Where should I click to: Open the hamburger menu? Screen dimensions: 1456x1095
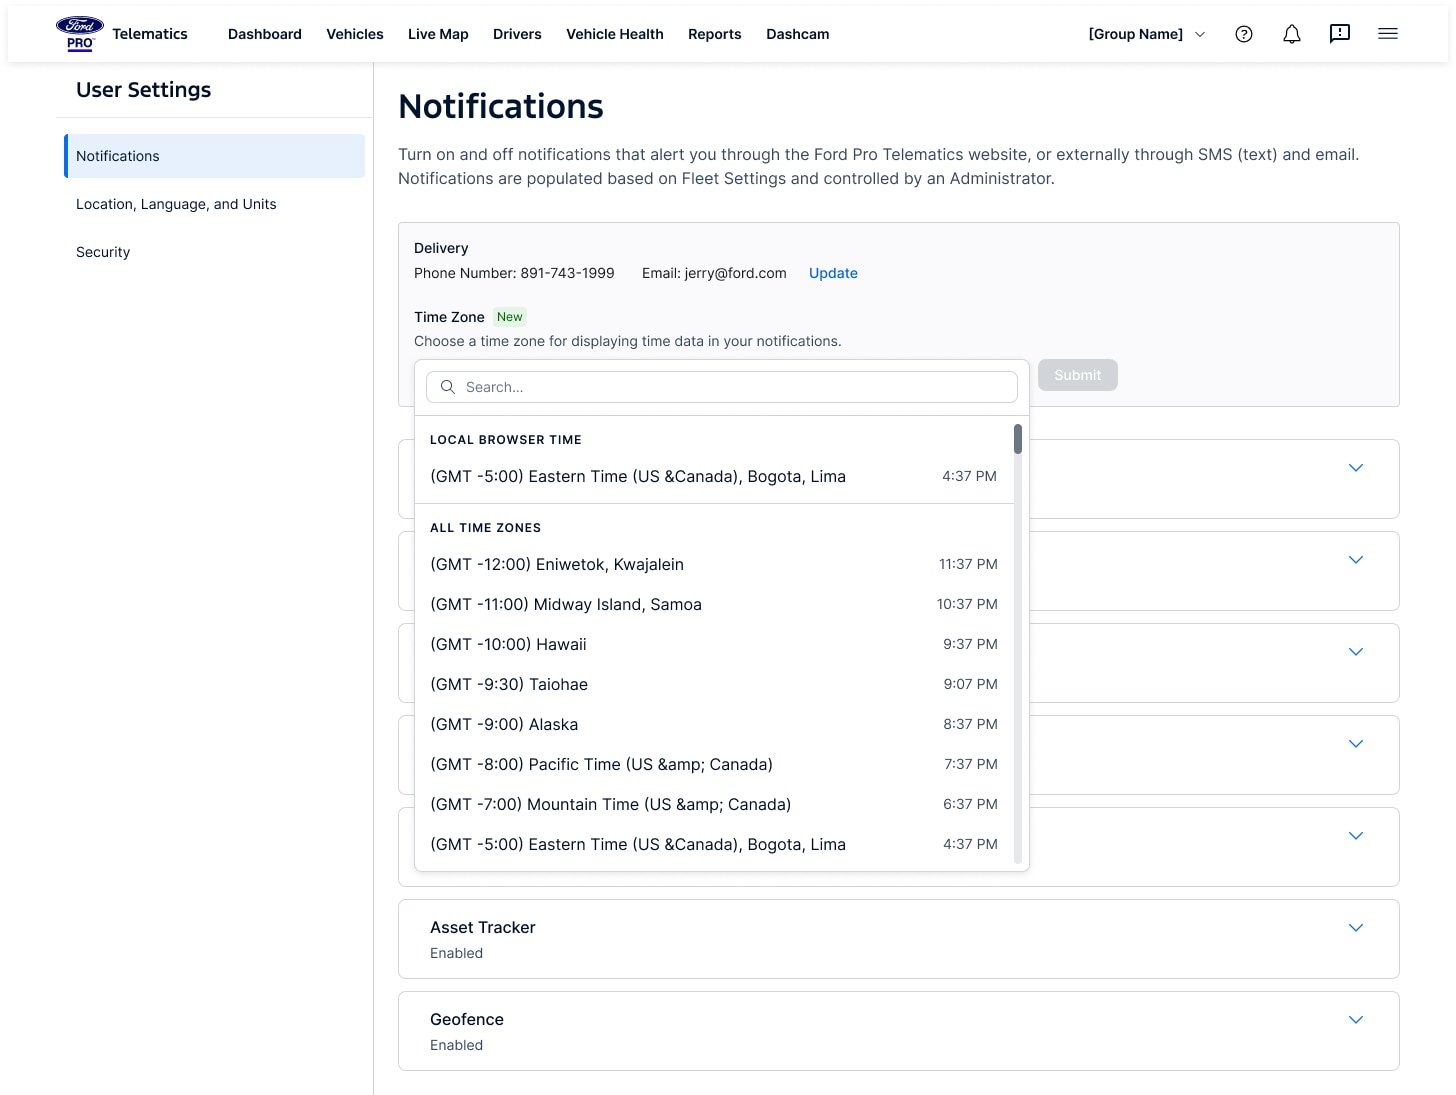(x=1388, y=33)
